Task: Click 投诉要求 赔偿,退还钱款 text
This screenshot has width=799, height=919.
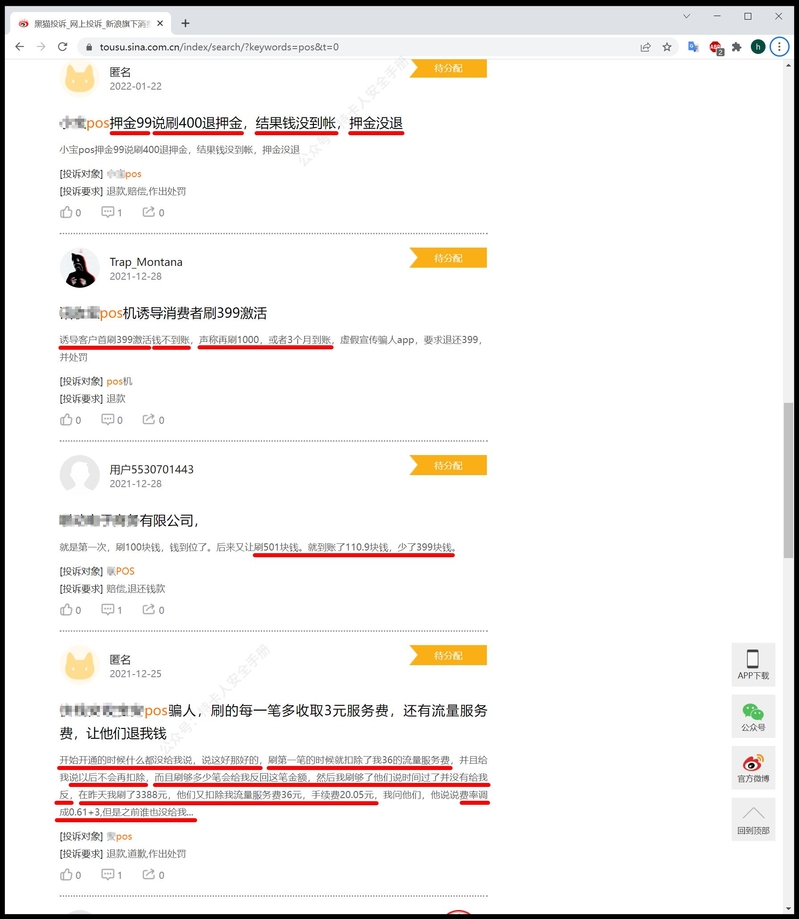Action: click(x=113, y=589)
